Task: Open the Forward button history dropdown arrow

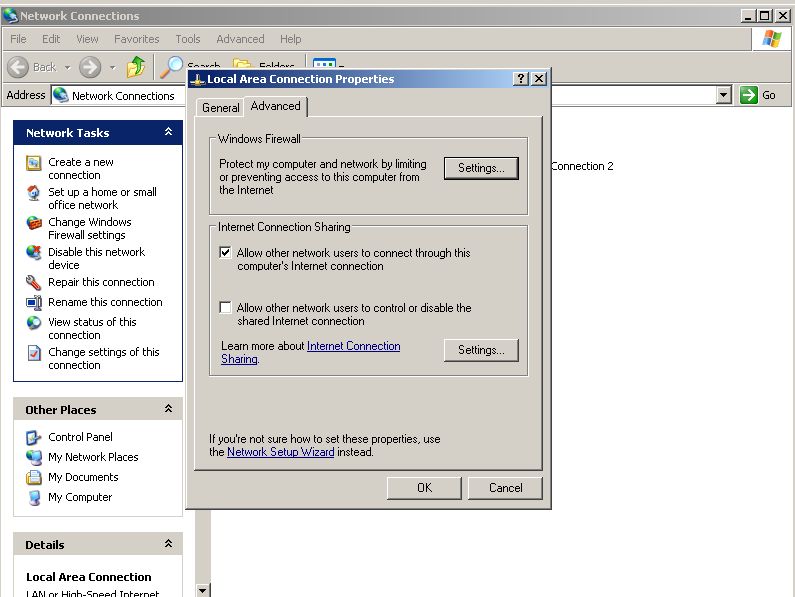Action: [113, 67]
